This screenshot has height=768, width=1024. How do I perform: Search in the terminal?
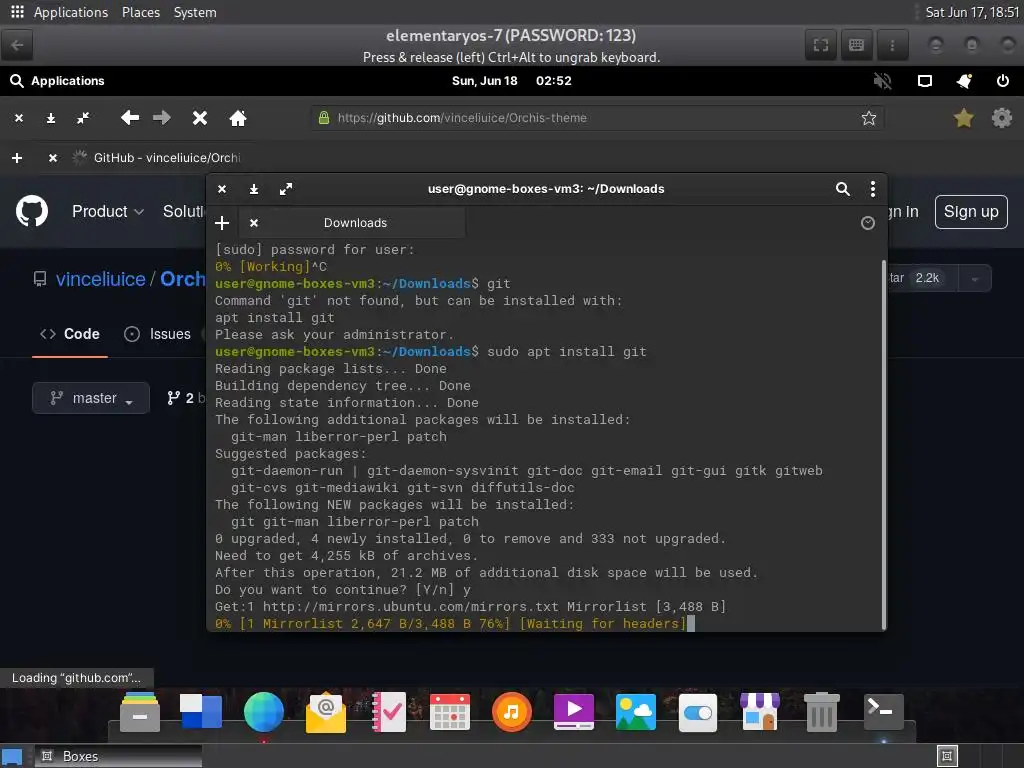tap(842, 189)
